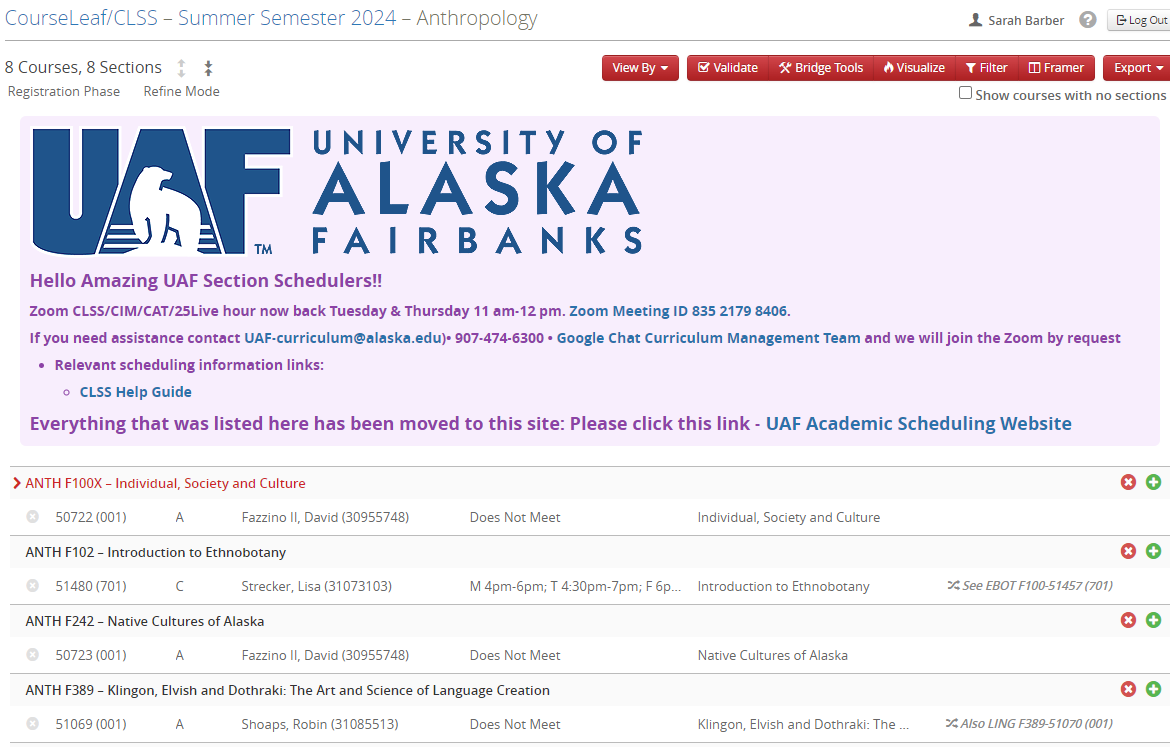This screenshot has width=1170, height=747.
Task: Click the Visualize toolbar button
Action: (913, 68)
